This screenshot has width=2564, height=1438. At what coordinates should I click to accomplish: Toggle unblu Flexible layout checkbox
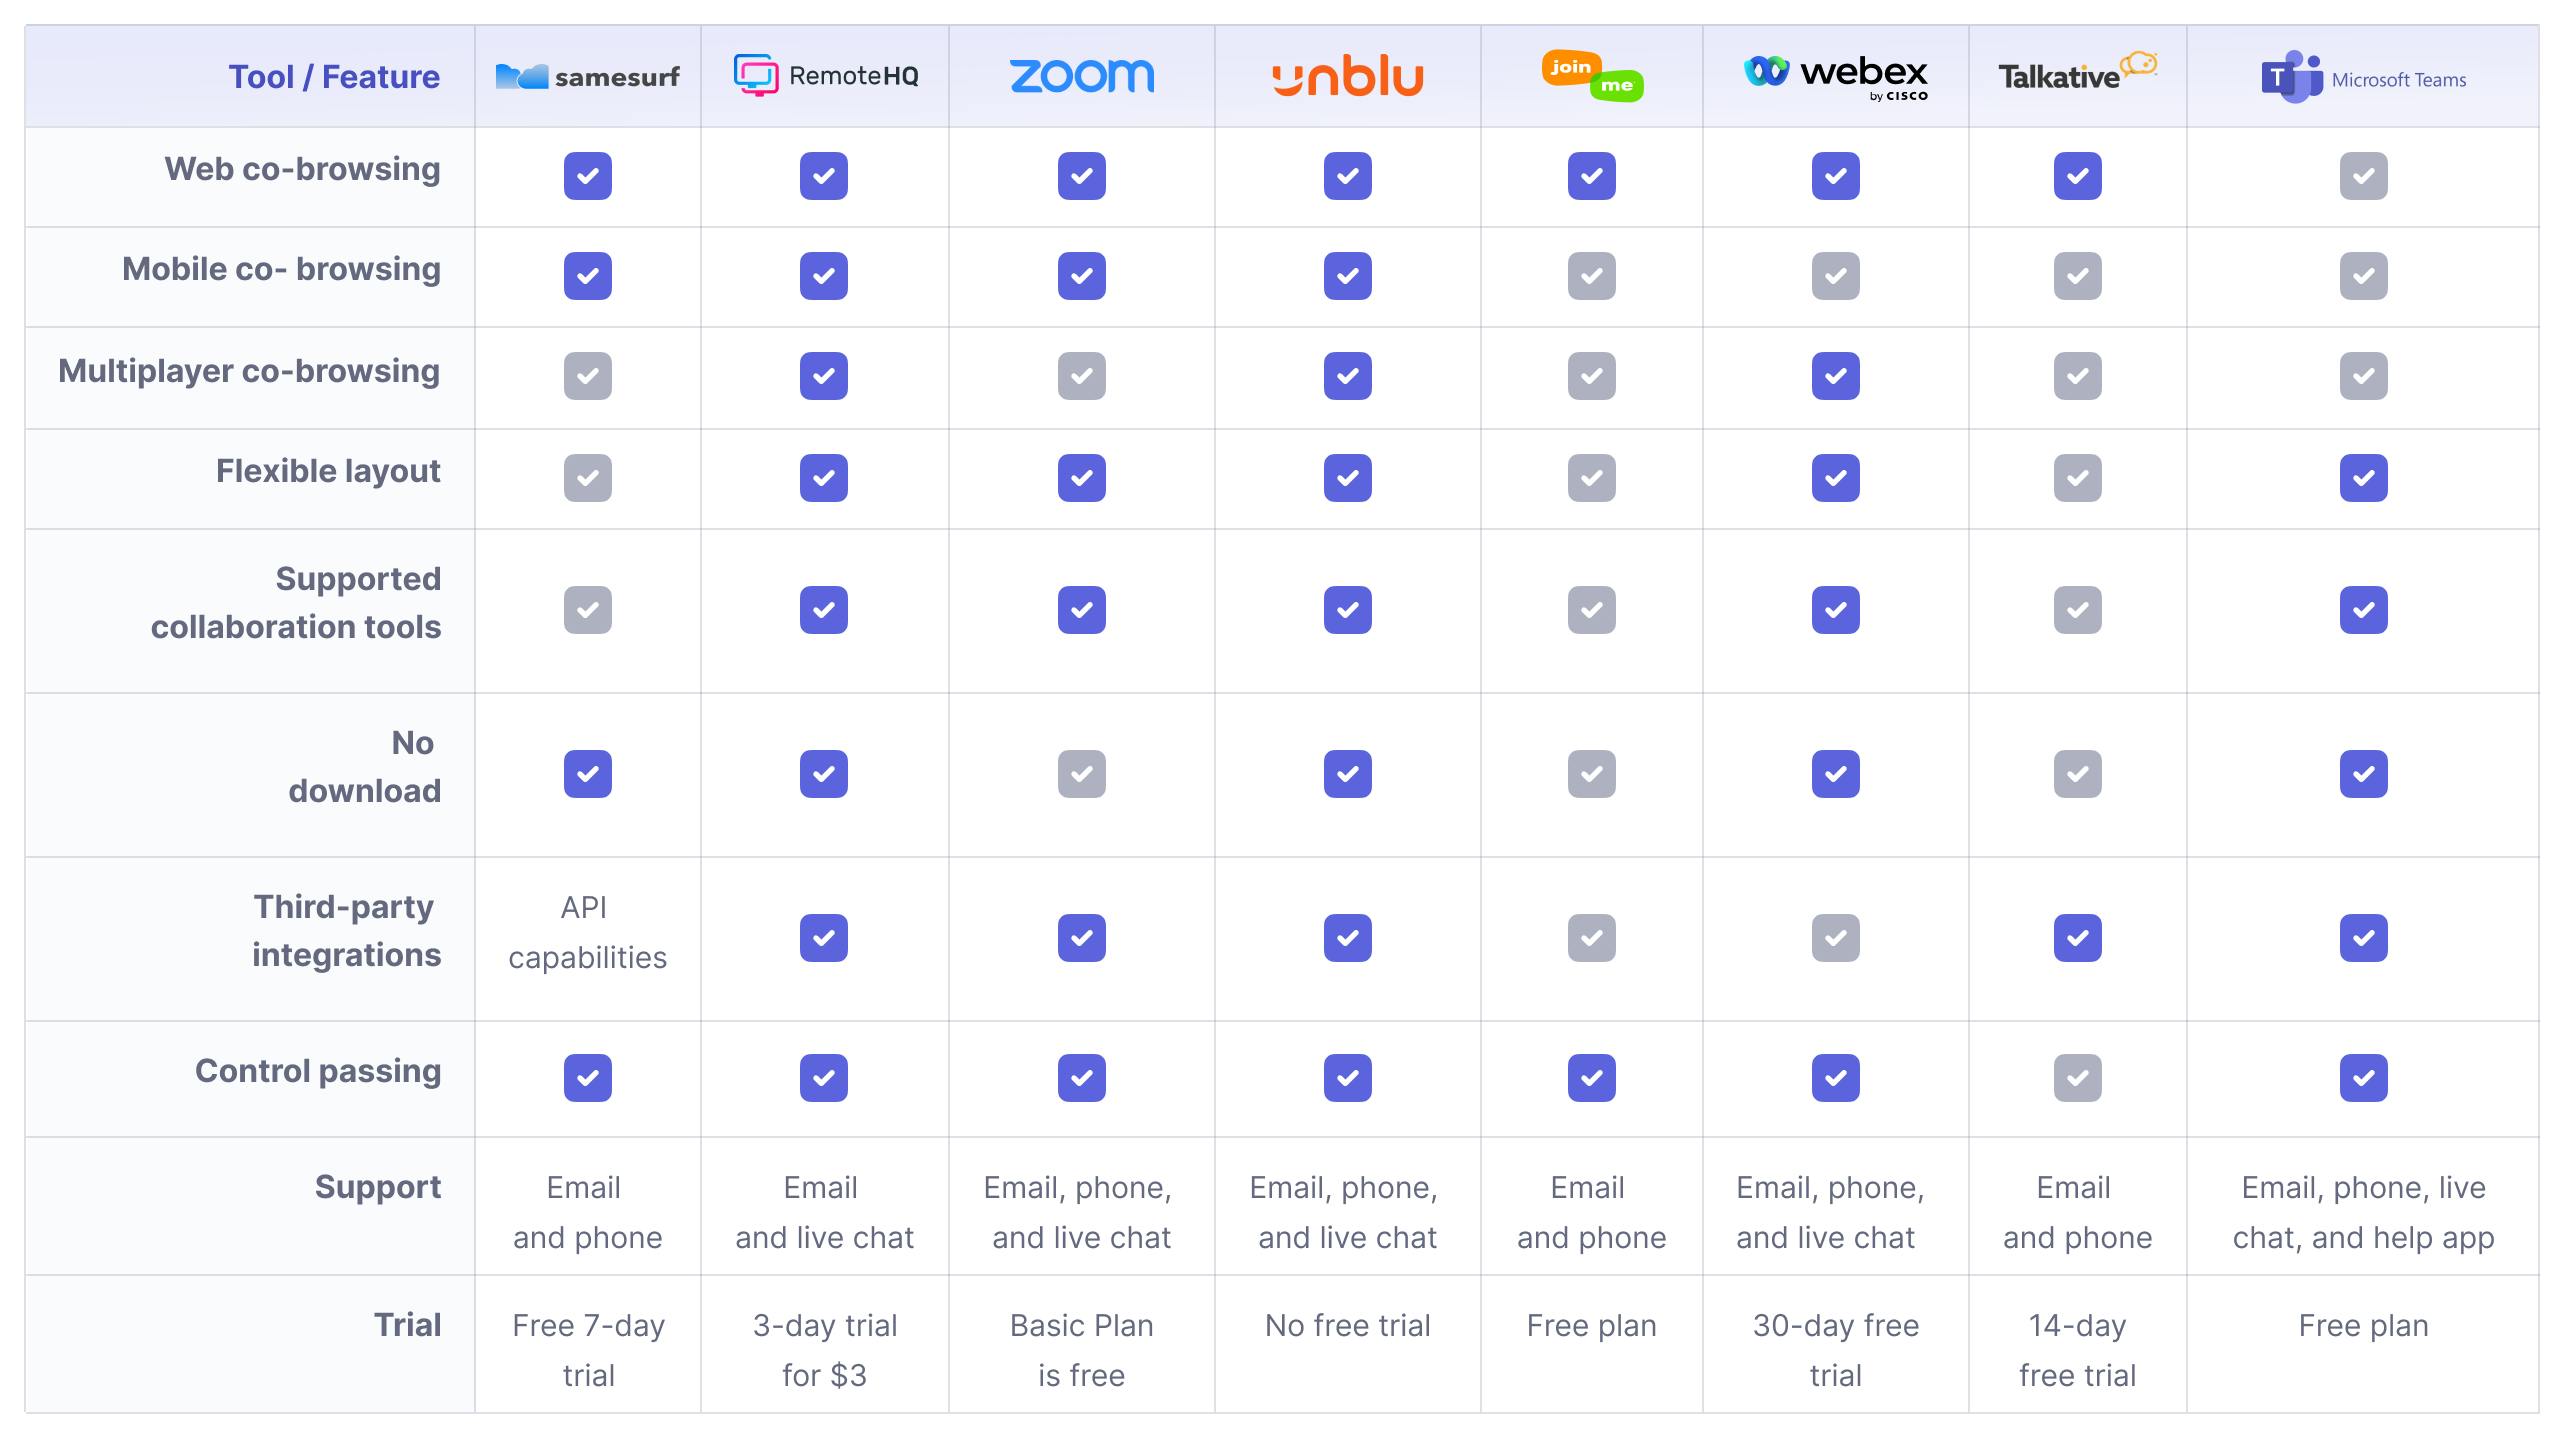click(x=1348, y=478)
